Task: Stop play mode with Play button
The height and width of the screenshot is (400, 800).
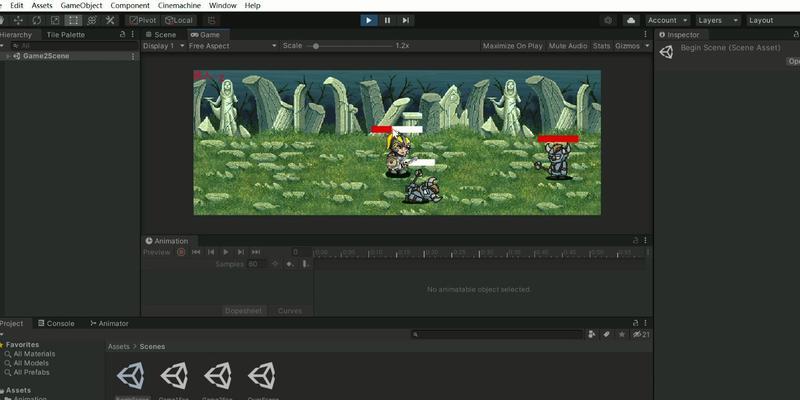Action: 369,20
